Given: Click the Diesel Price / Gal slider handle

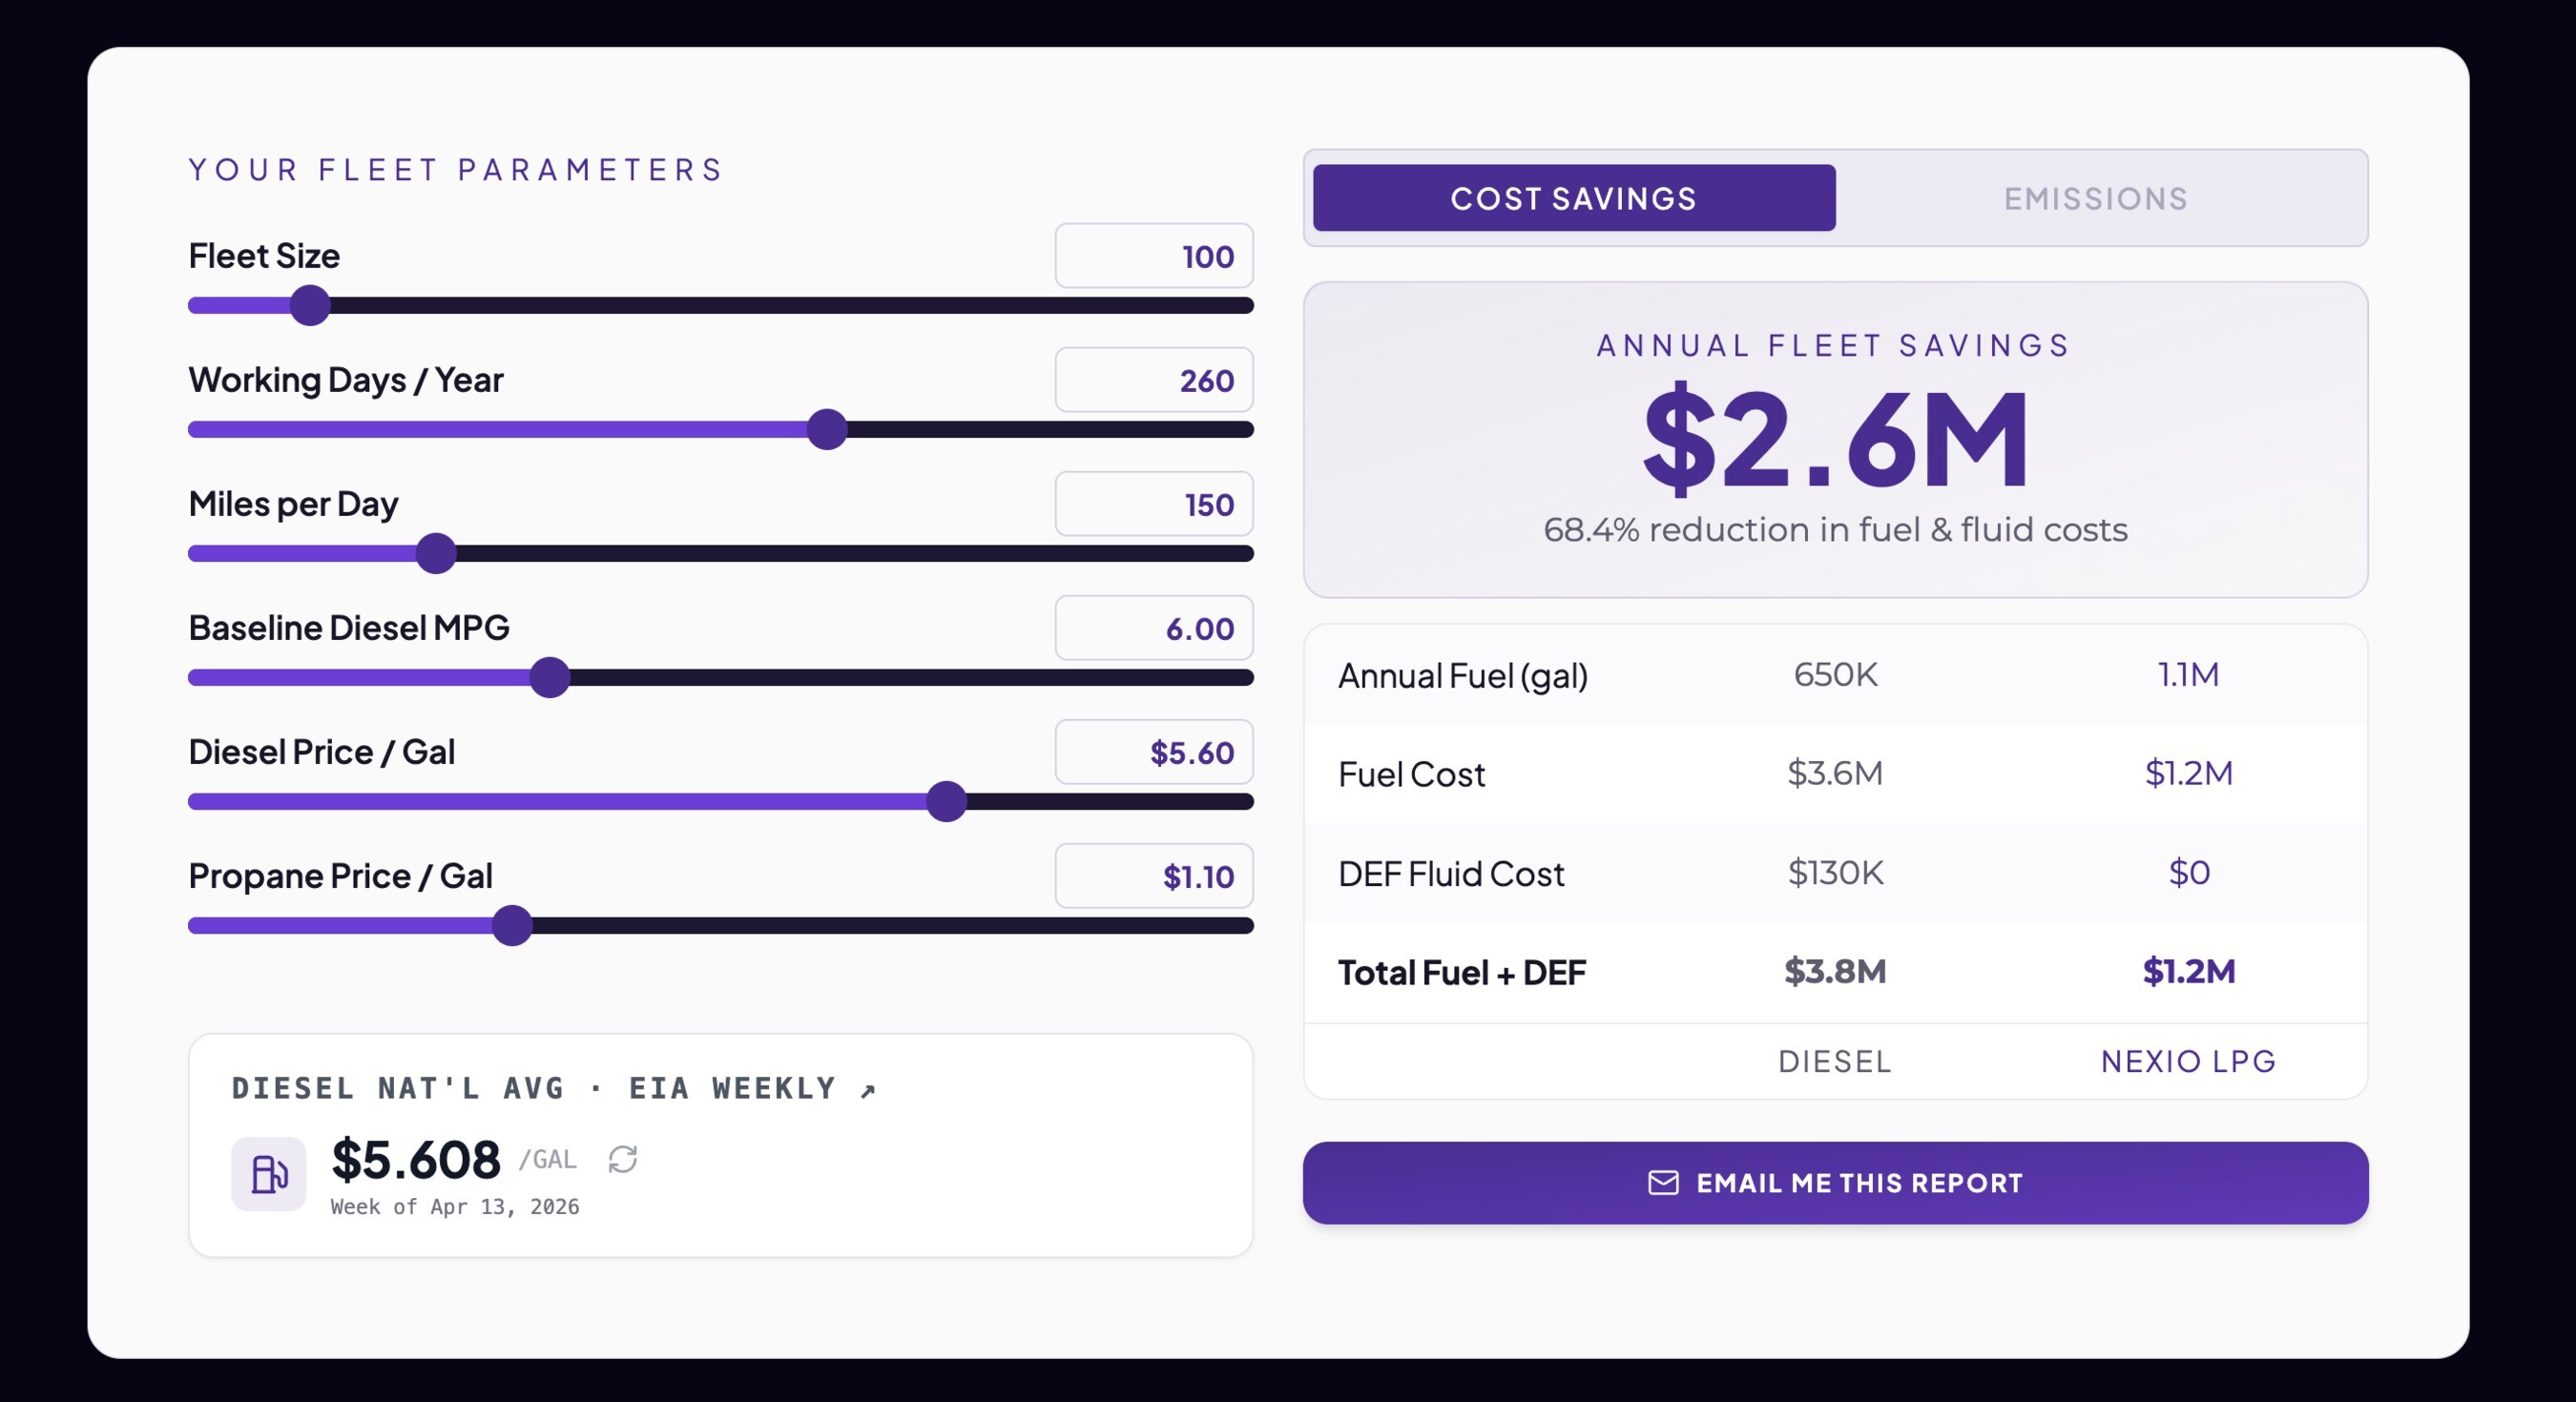Looking at the screenshot, I should click(x=946, y=801).
